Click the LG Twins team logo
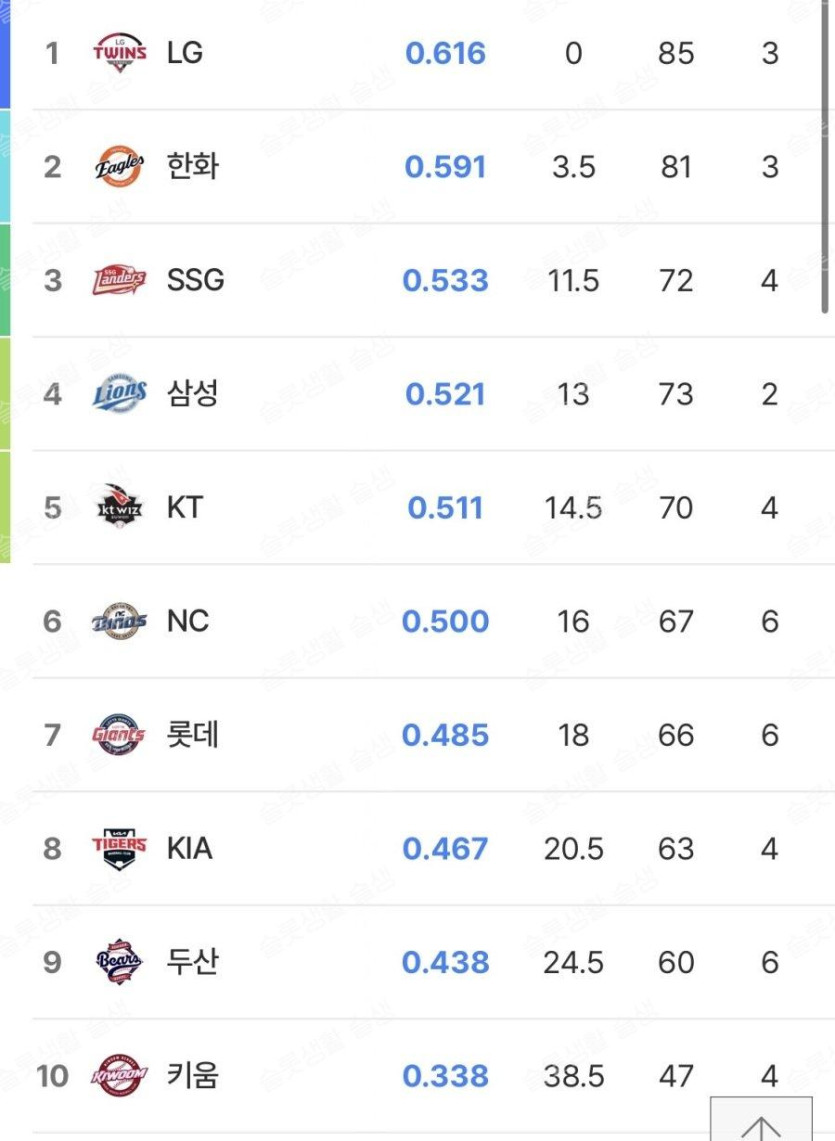 pos(119,52)
